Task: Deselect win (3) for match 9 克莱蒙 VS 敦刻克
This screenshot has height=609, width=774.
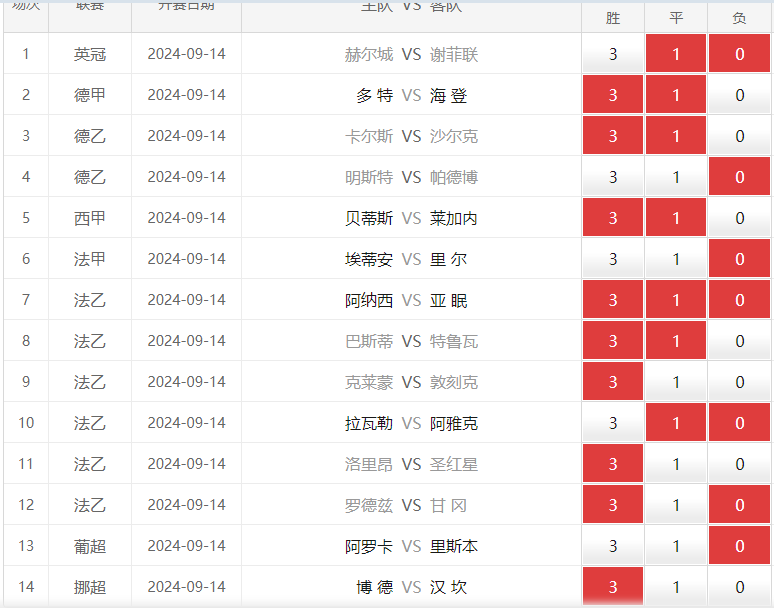Action: click(613, 381)
